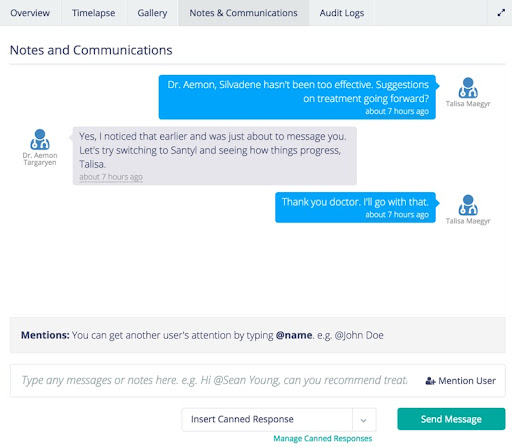The height and width of the screenshot is (447, 512).
Task: Click the Silvadene question message bubble
Action: point(298,97)
